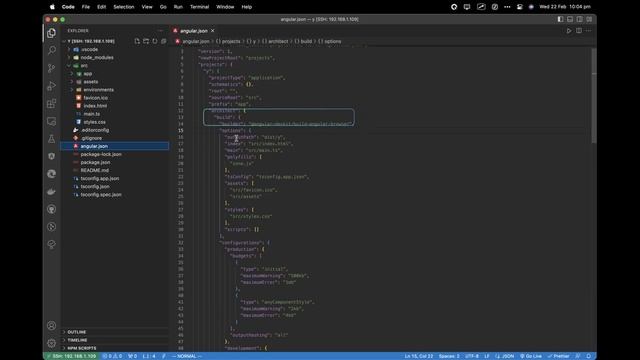Click errors and warnings count in status bar
This screenshot has height=360, width=640.
click(x=112, y=356)
